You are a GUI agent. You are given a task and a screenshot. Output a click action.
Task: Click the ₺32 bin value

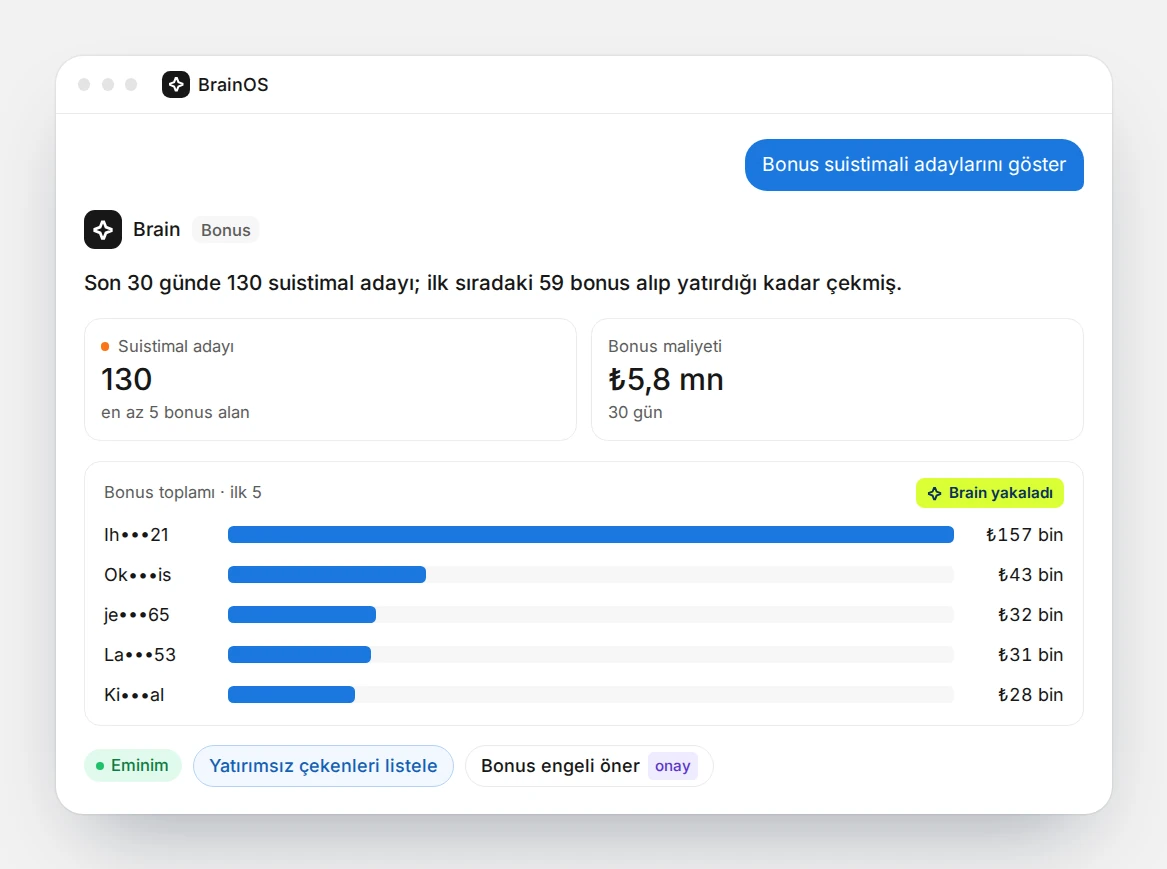pos(1030,615)
